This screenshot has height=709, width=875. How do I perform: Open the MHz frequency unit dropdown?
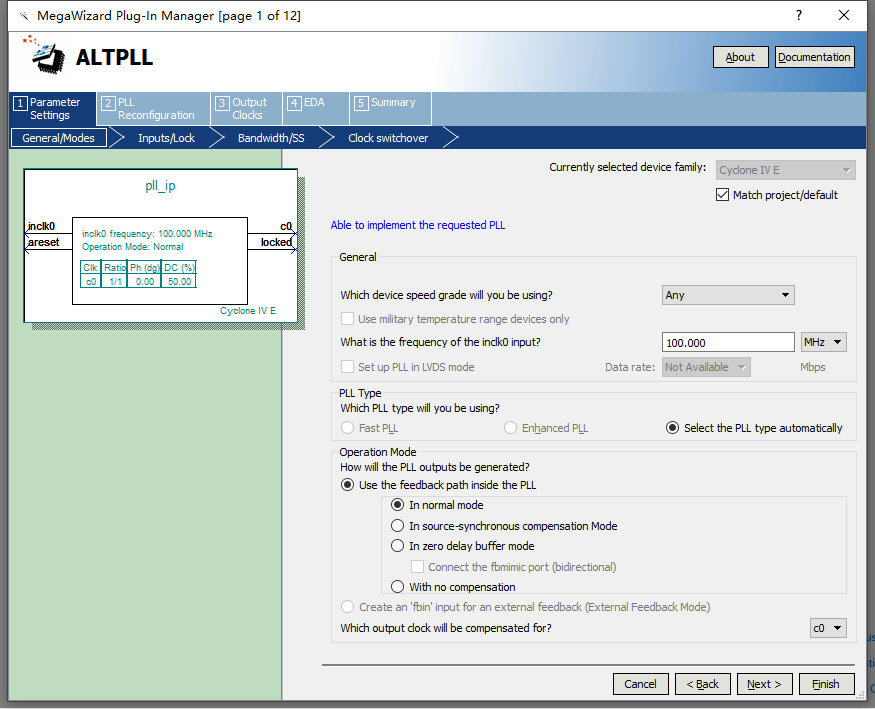pos(823,342)
